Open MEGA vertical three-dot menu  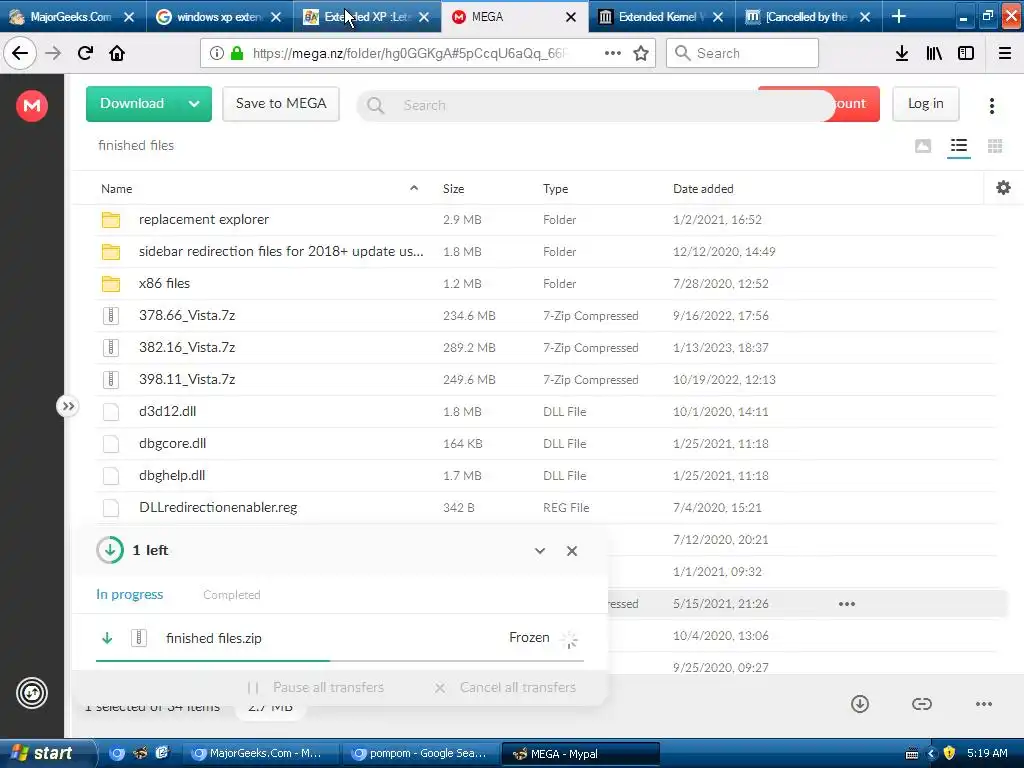[991, 106]
